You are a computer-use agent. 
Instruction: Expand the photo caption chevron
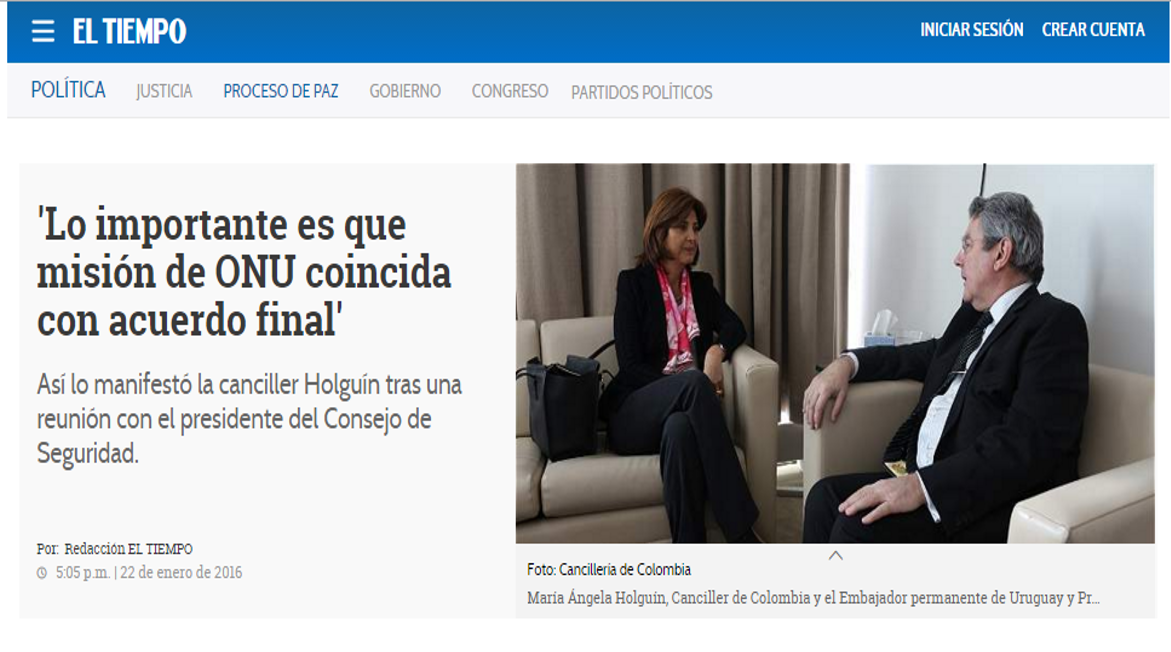pos(836,555)
